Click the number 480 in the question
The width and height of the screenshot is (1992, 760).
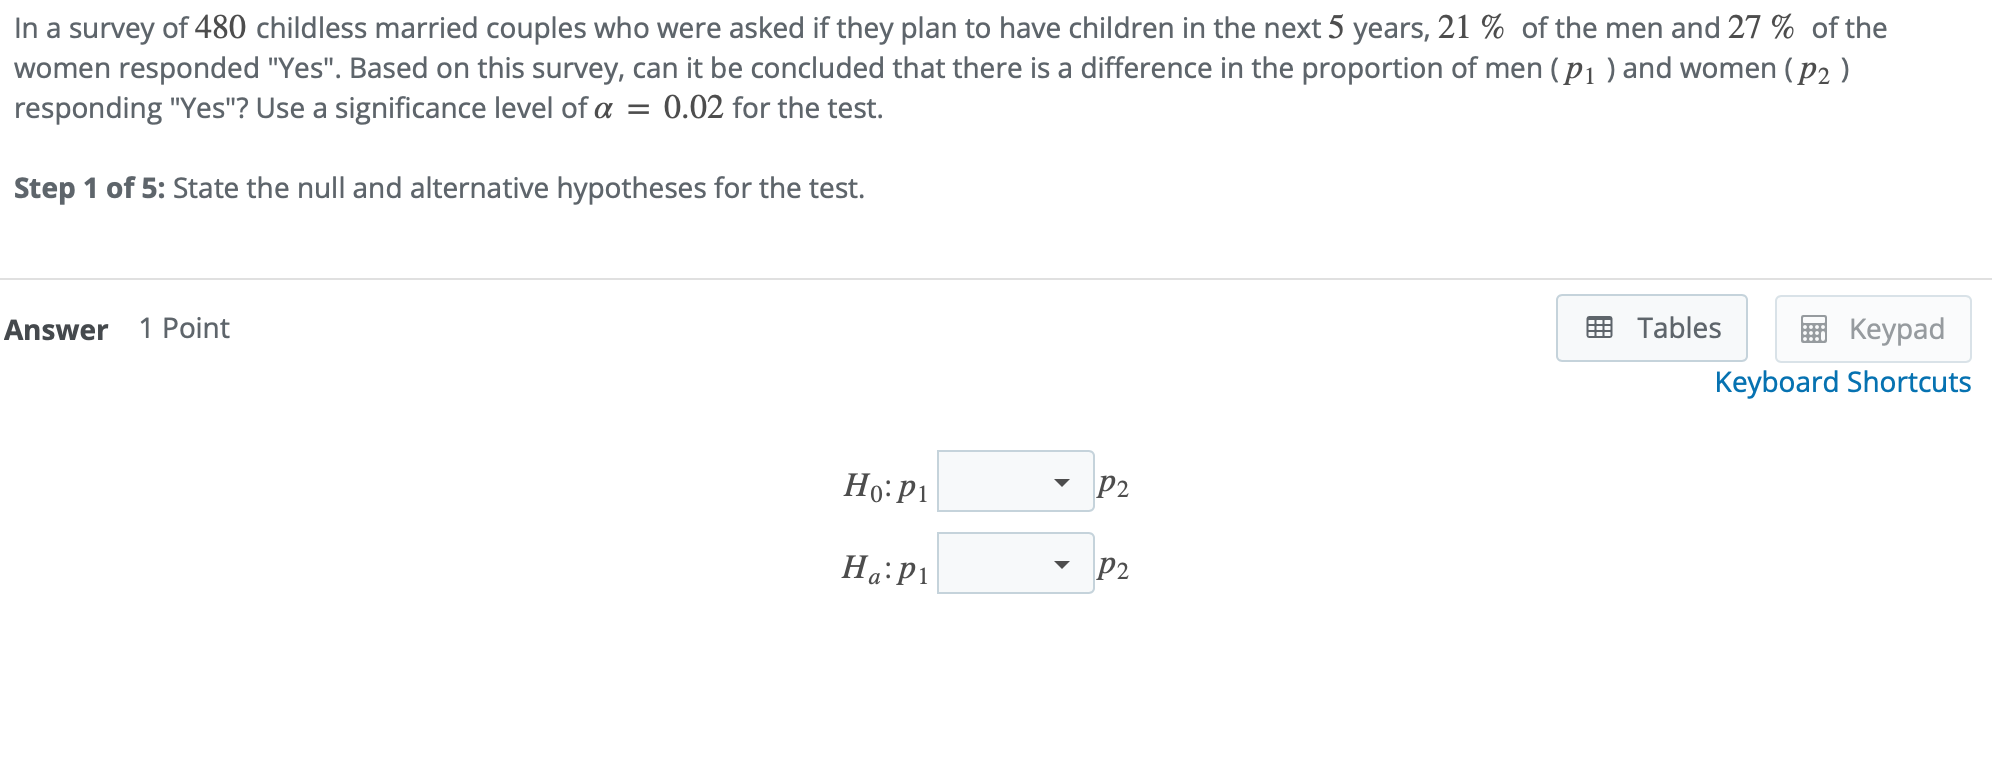220,27
